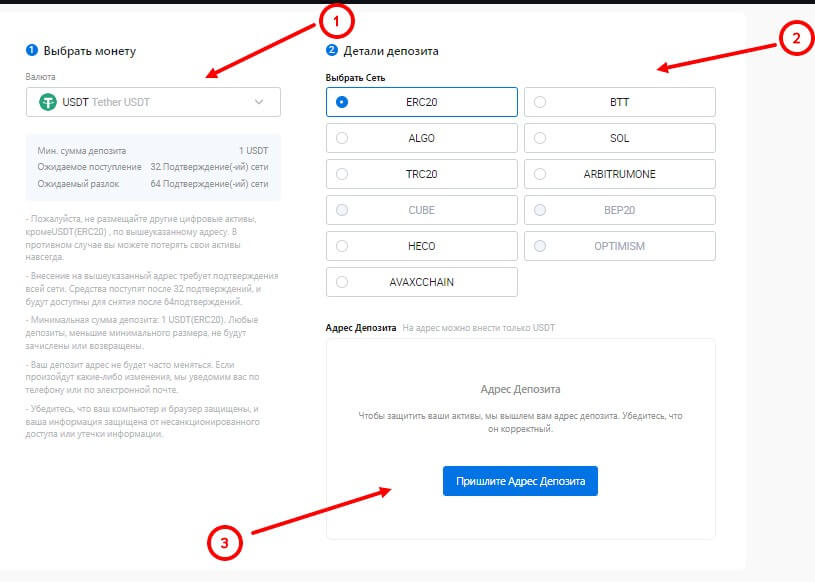The height and width of the screenshot is (582, 815).
Task: Click the red circled number 1 annotation
Action: point(337,19)
